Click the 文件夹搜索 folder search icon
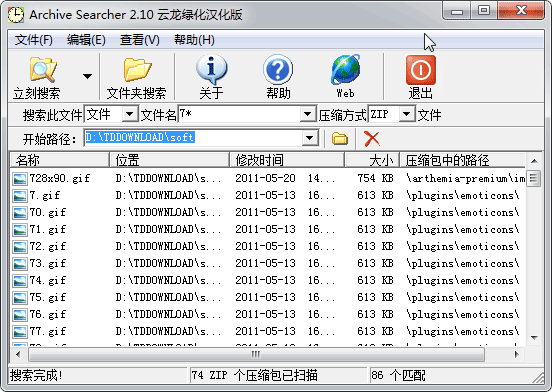 tap(137, 69)
